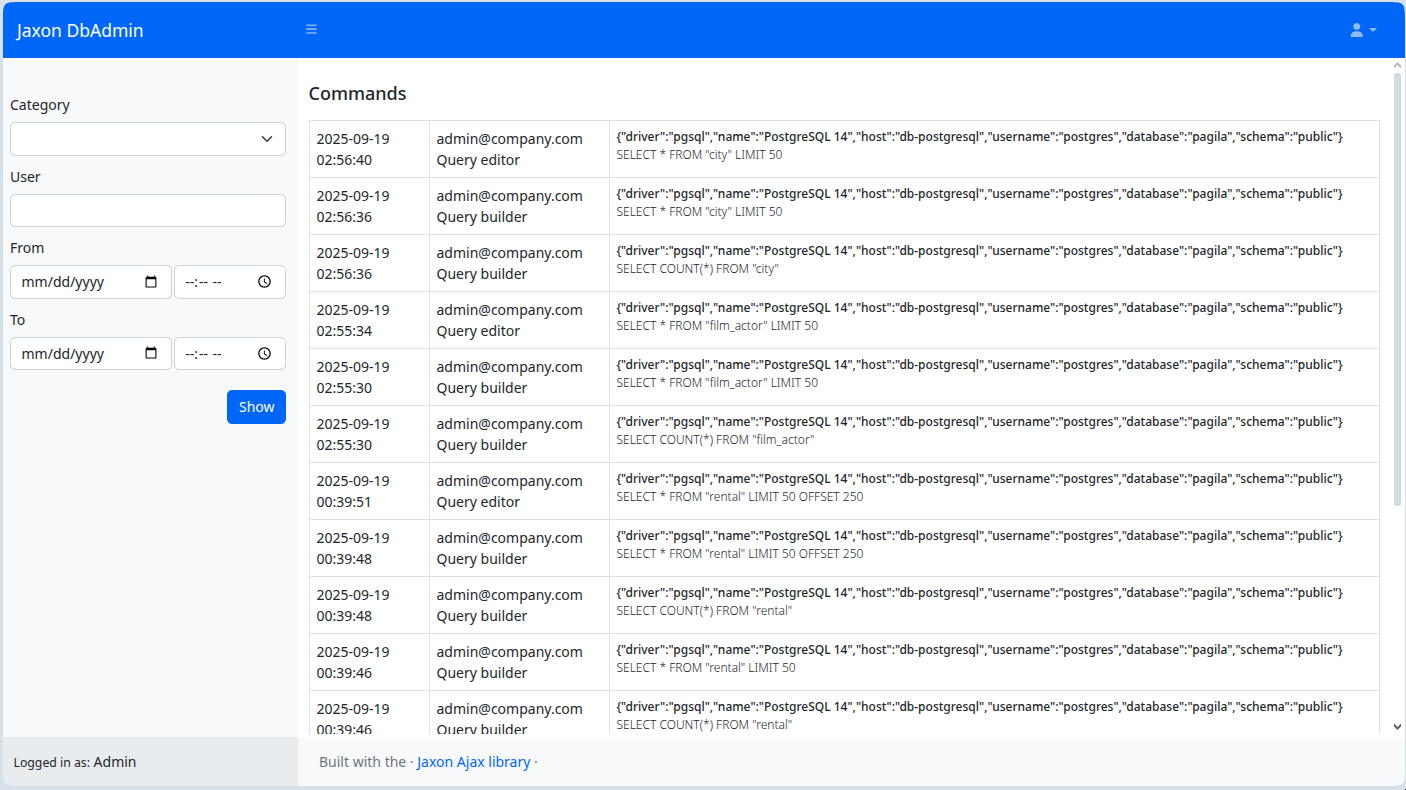Screen dimensions: 1406x790
Task: Click the Logged in as Admin text
Action: tap(74, 762)
